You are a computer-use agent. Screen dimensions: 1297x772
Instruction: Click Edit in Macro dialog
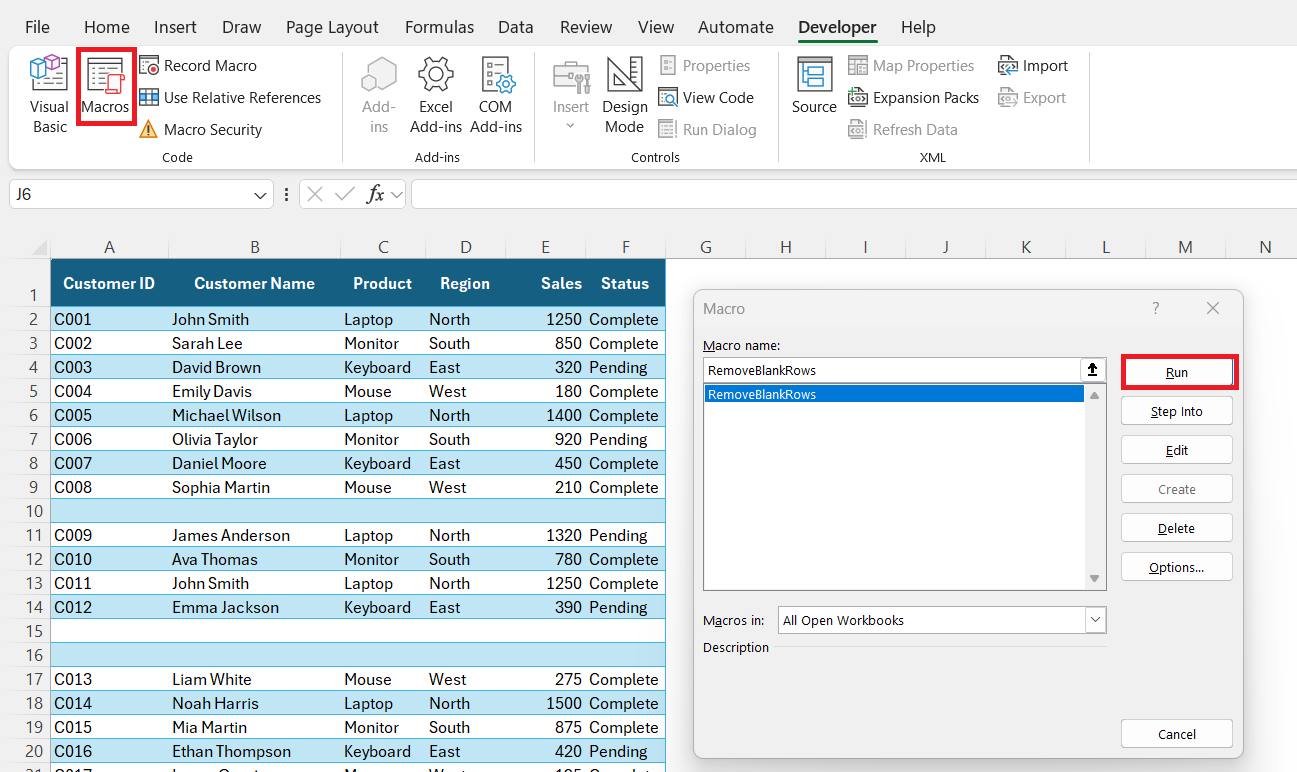point(1177,450)
